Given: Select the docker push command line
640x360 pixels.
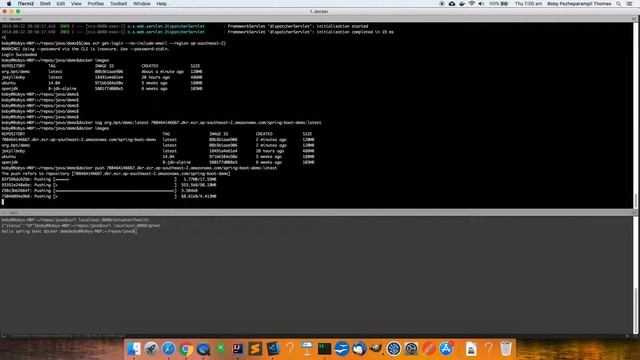Looking at the screenshot, I should point(139,168).
